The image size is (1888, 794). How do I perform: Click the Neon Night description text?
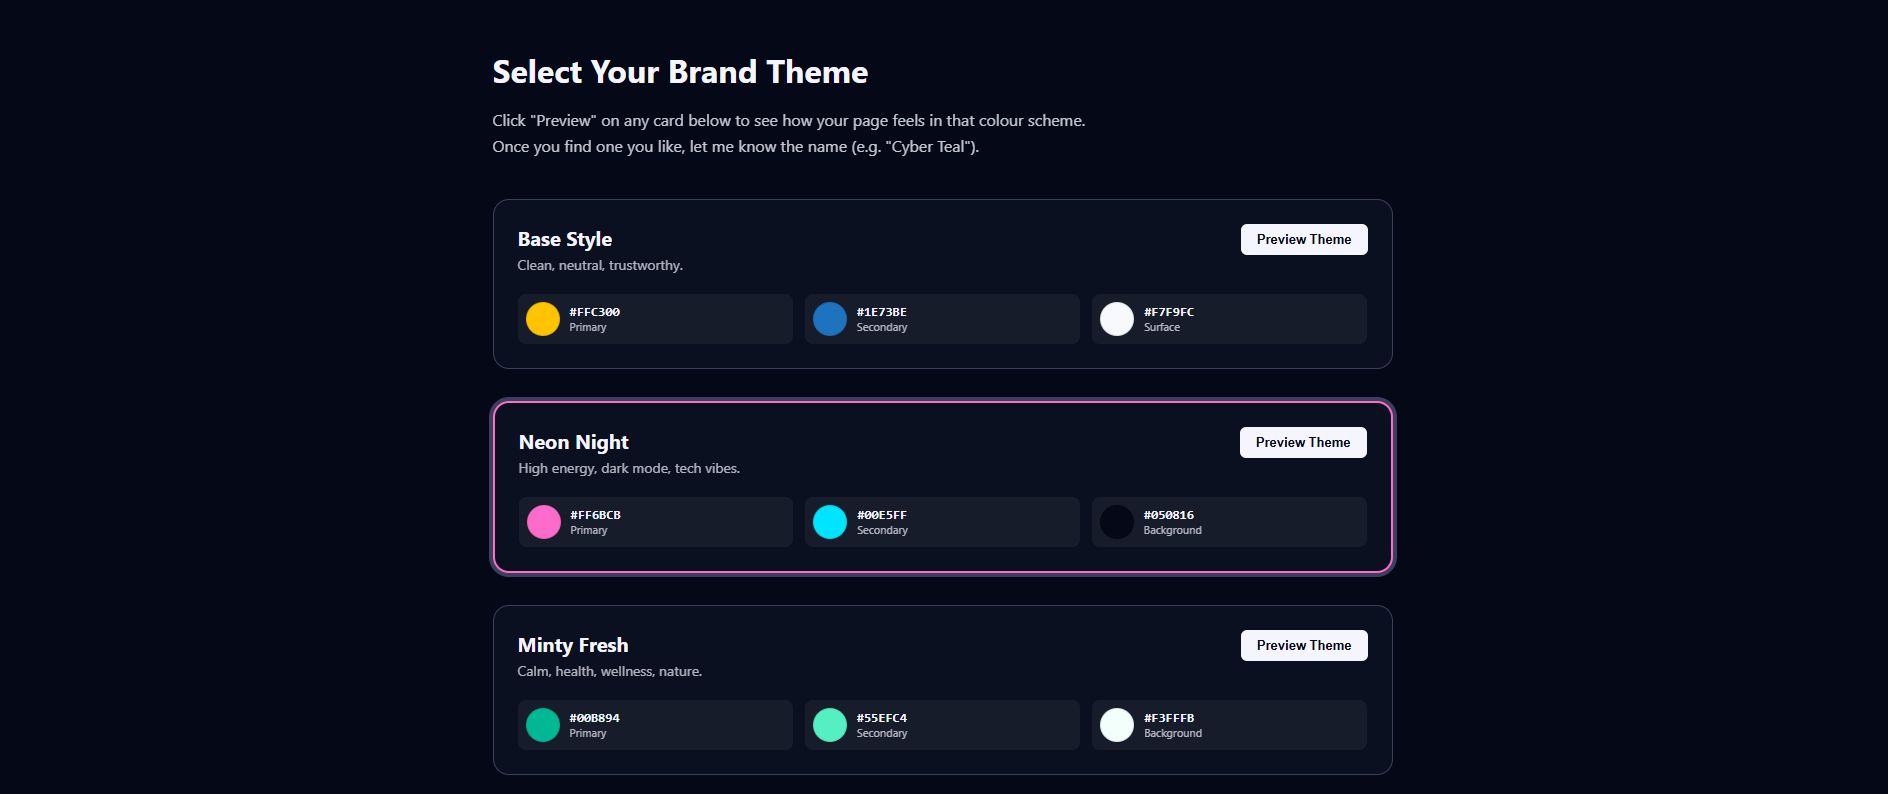click(x=628, y=468)
